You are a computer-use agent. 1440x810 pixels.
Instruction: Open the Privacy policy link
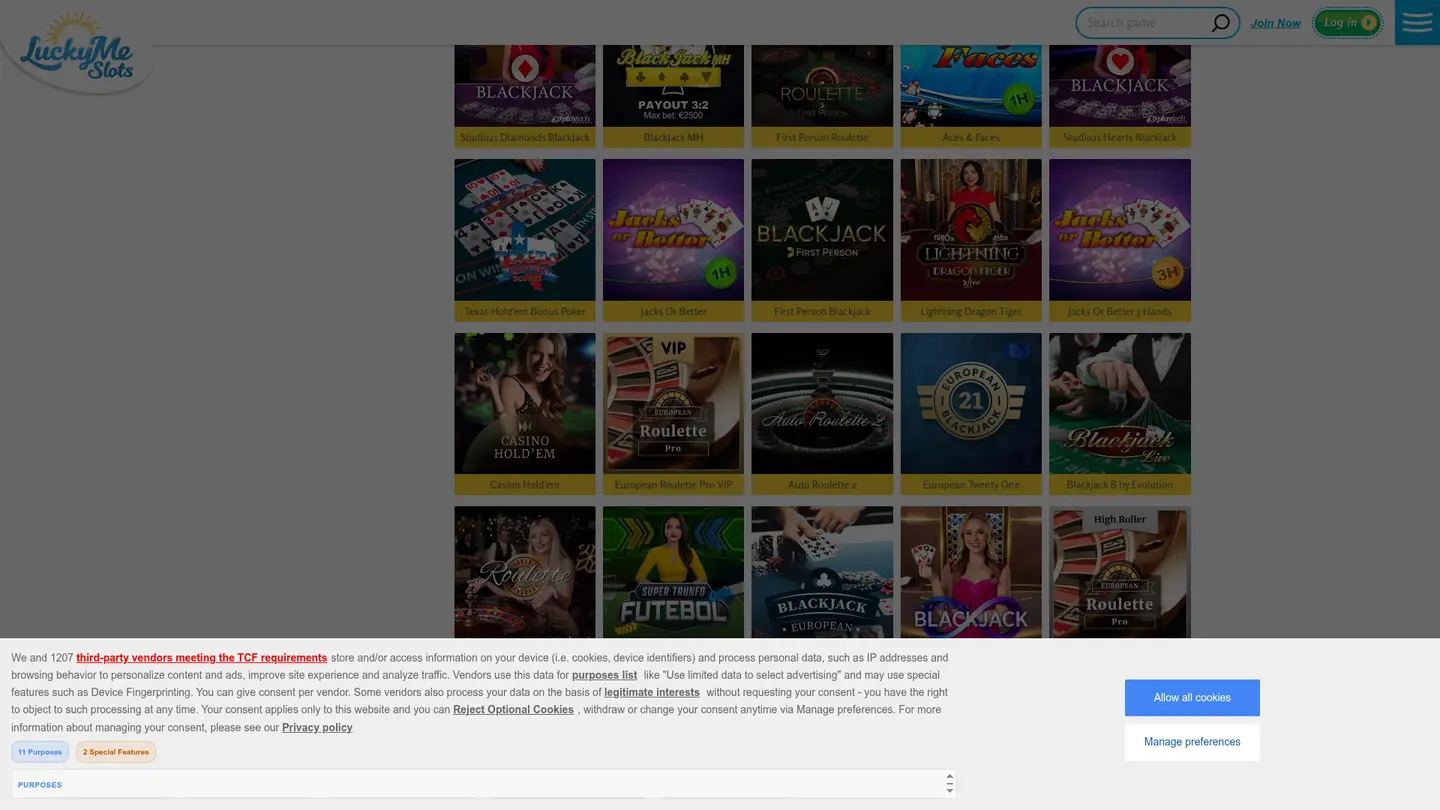(x=317, y=728)
